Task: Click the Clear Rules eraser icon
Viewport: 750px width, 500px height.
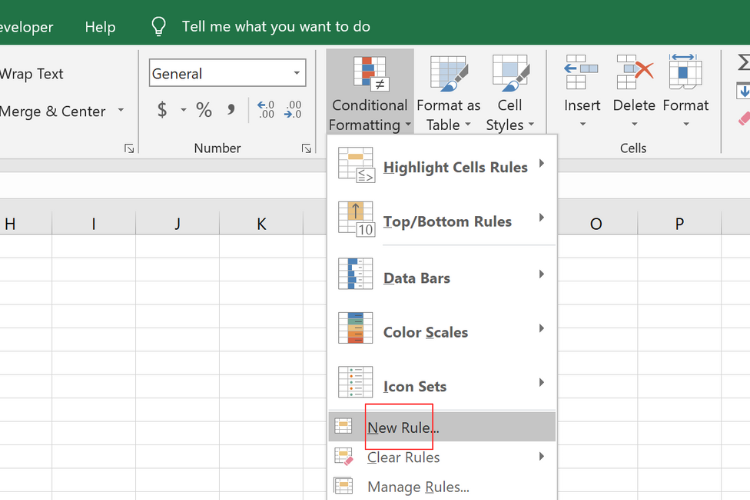Action: 343,456
